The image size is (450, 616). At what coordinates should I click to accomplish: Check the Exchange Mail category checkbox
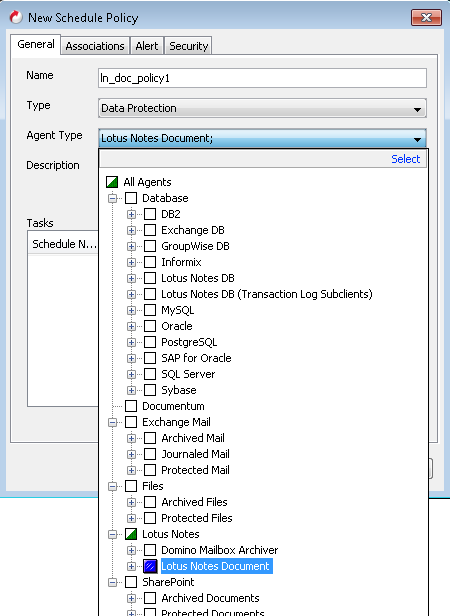pos(131,422)
